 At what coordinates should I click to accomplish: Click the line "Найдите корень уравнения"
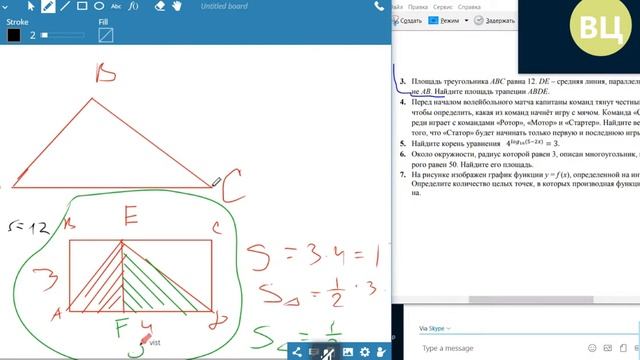(x=456, y=144)
